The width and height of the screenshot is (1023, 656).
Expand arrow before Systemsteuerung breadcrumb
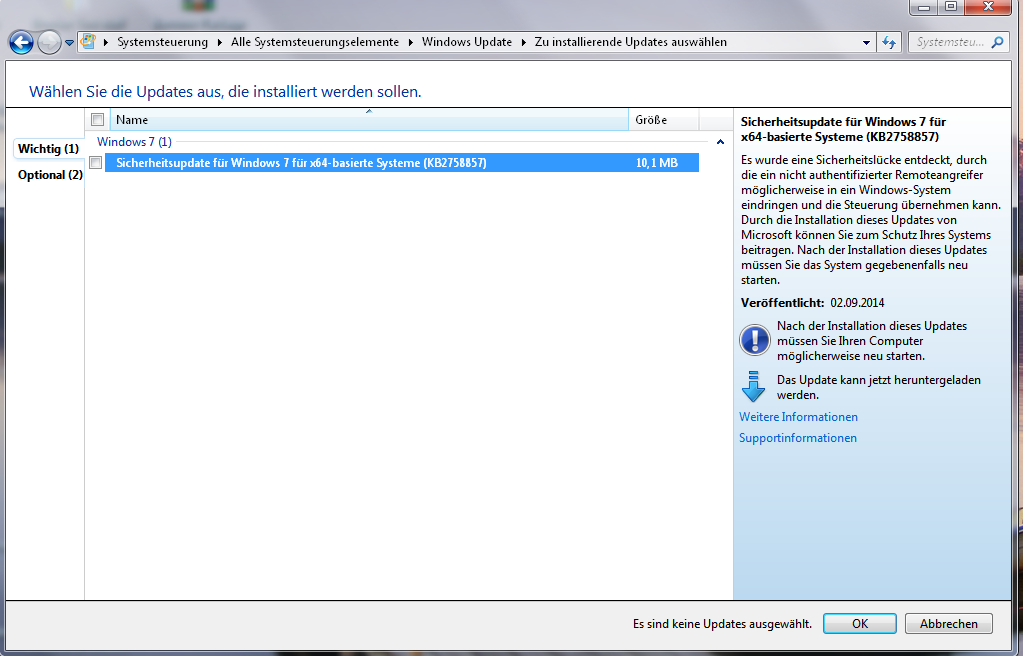[x=106, y=42]
